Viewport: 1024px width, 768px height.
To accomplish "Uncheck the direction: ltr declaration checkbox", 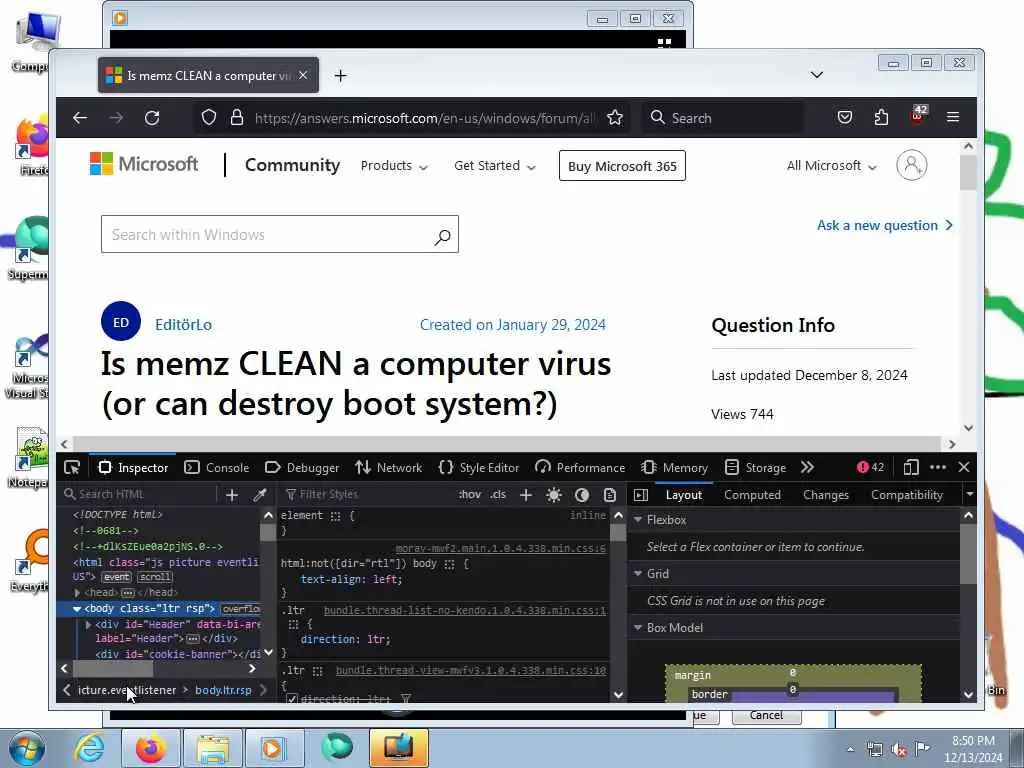I will 292,699.
